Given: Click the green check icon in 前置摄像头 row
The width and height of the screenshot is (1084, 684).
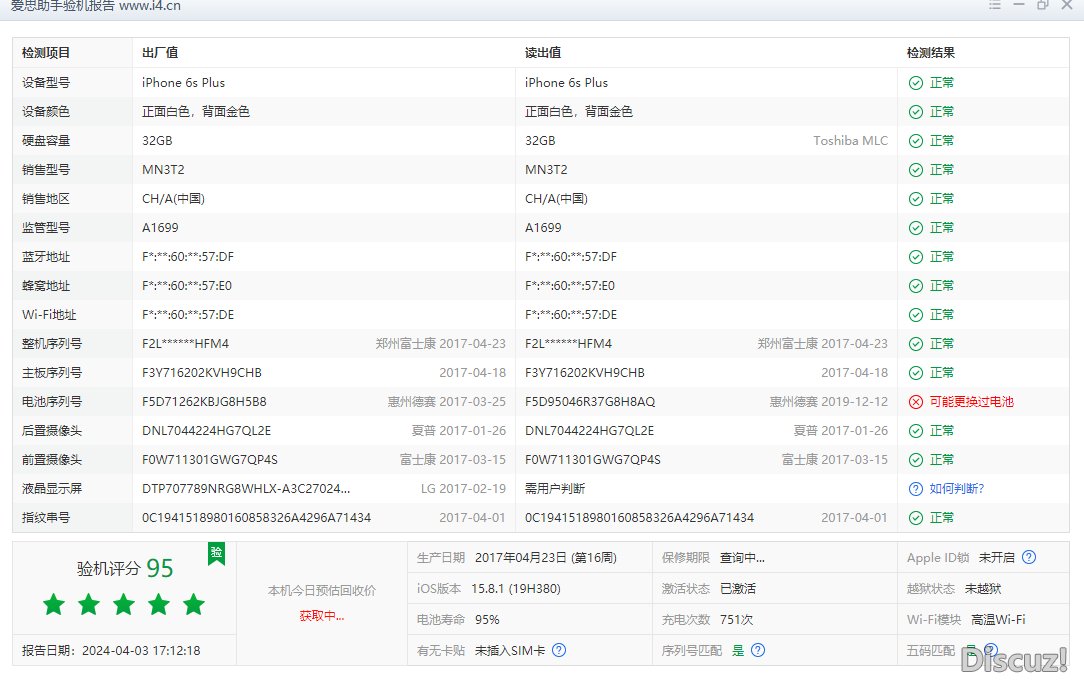Looking at the screenshot, I should [x=915, y=461].
